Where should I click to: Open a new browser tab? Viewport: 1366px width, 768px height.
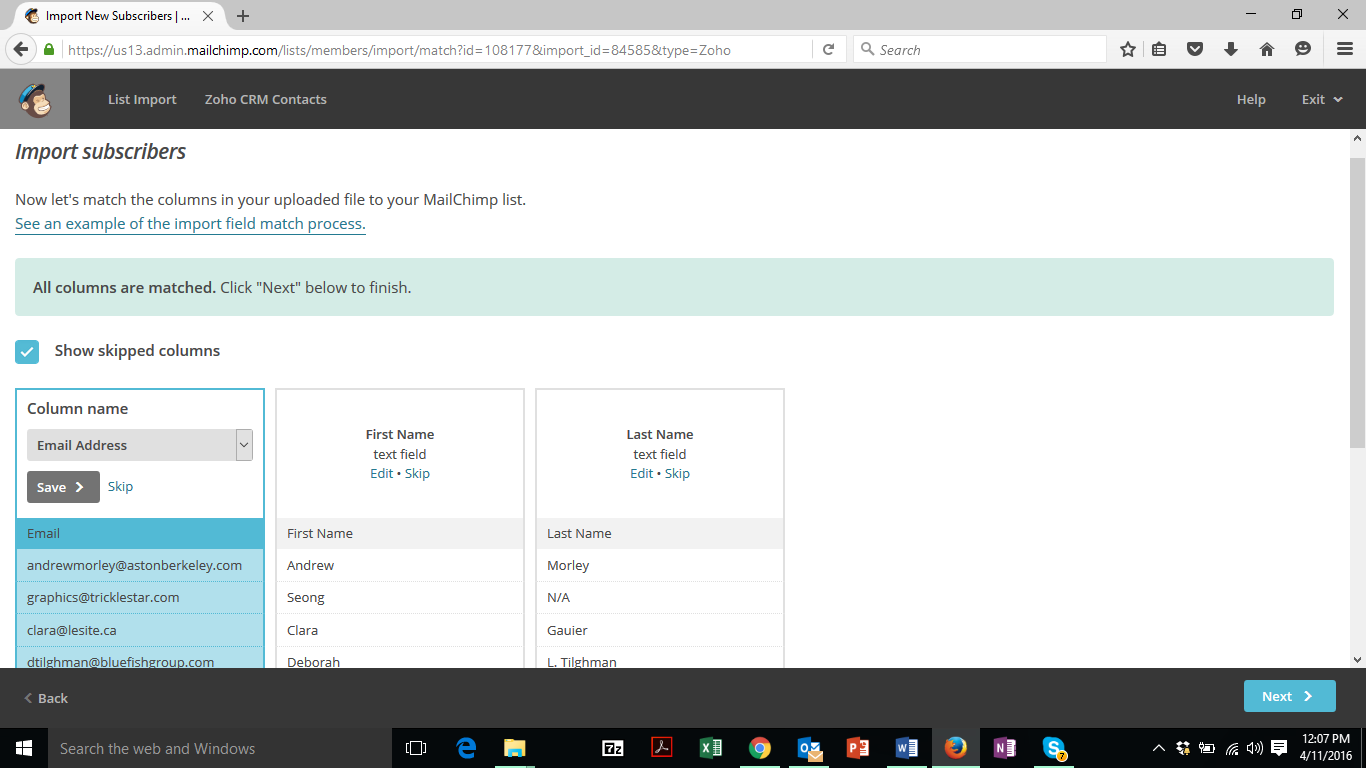pyautogui.click(x=243, y=16)
